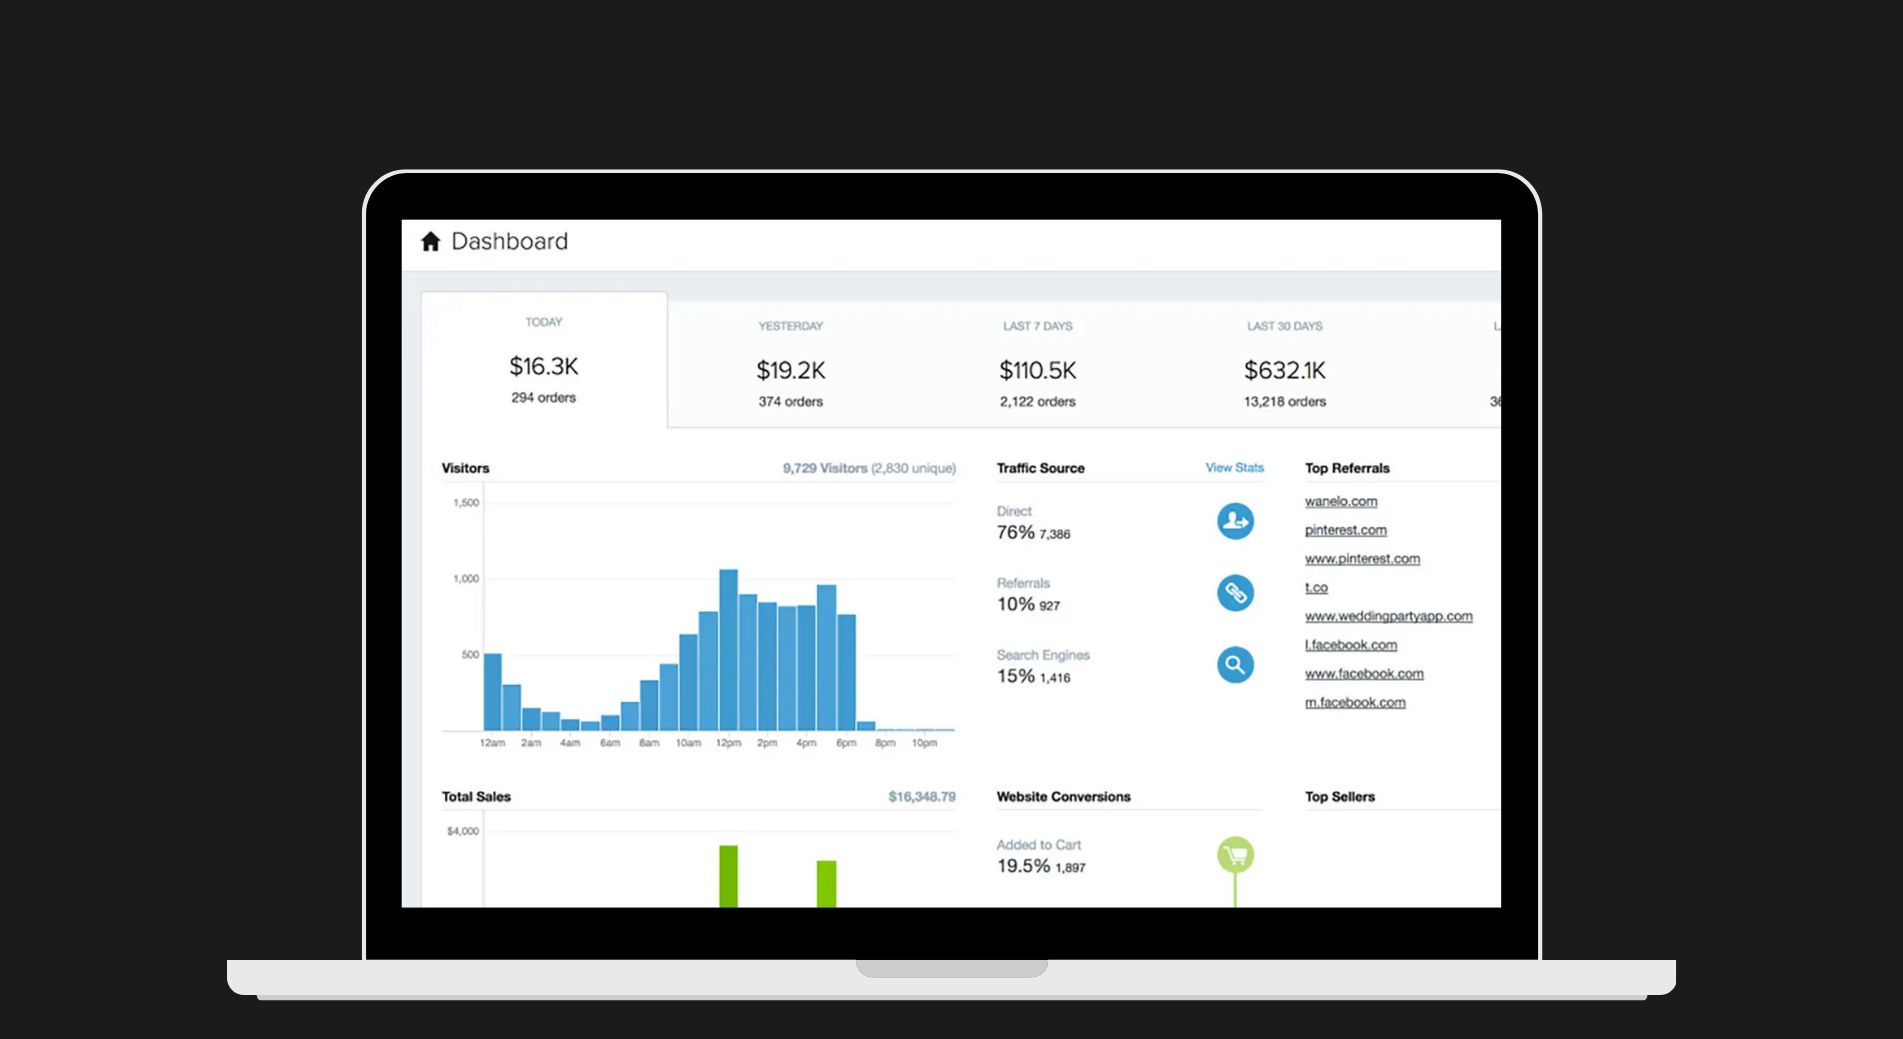The height and width of the screenshot is (1039, 1903).
Task: Select the Visitors section heading
Action: 465,468
